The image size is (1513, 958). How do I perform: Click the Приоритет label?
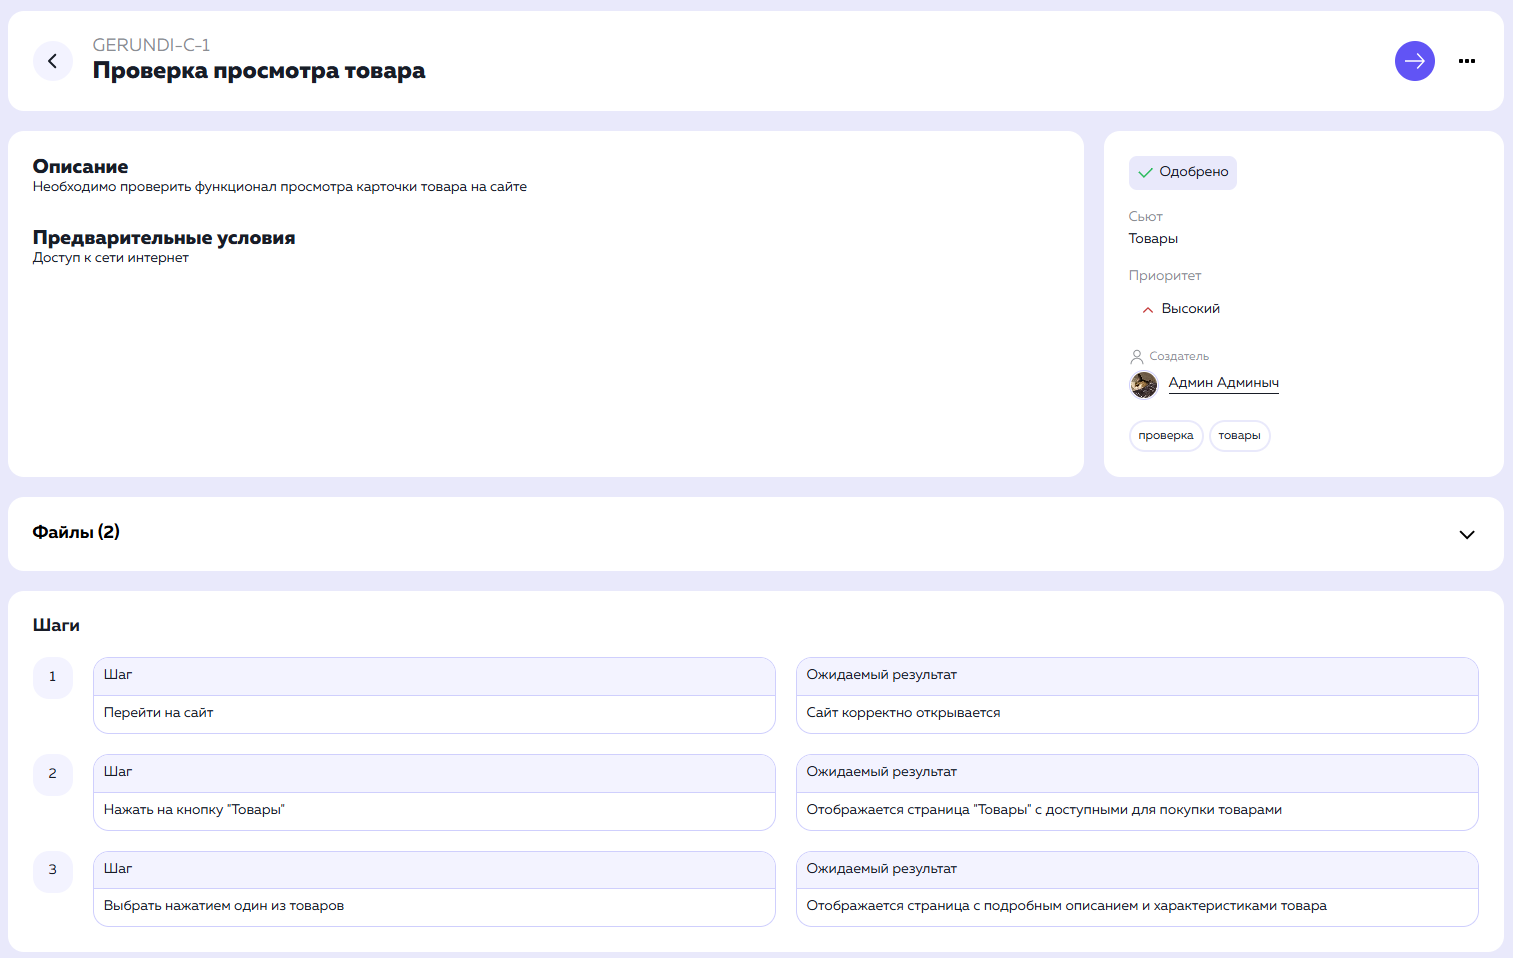pyautogui.click(x=1165, y=276)
